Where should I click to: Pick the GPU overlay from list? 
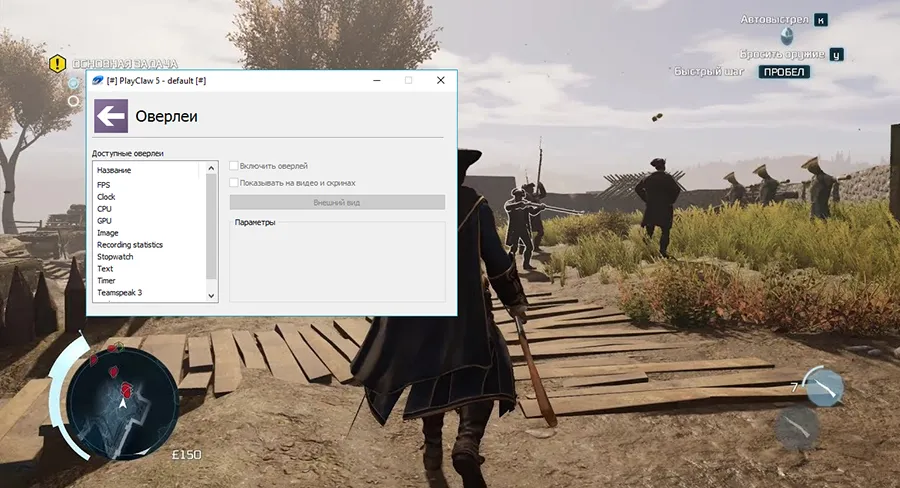pos(104,221)
